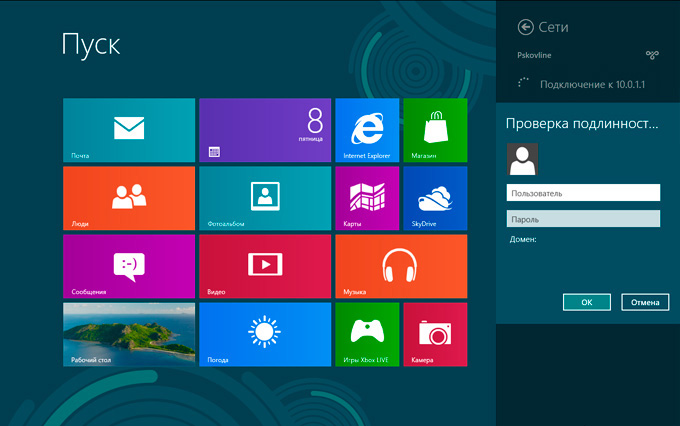Open the Сообщения messaging tile
Viewport: 680px width, 426px height.
(x=128, y=266)
